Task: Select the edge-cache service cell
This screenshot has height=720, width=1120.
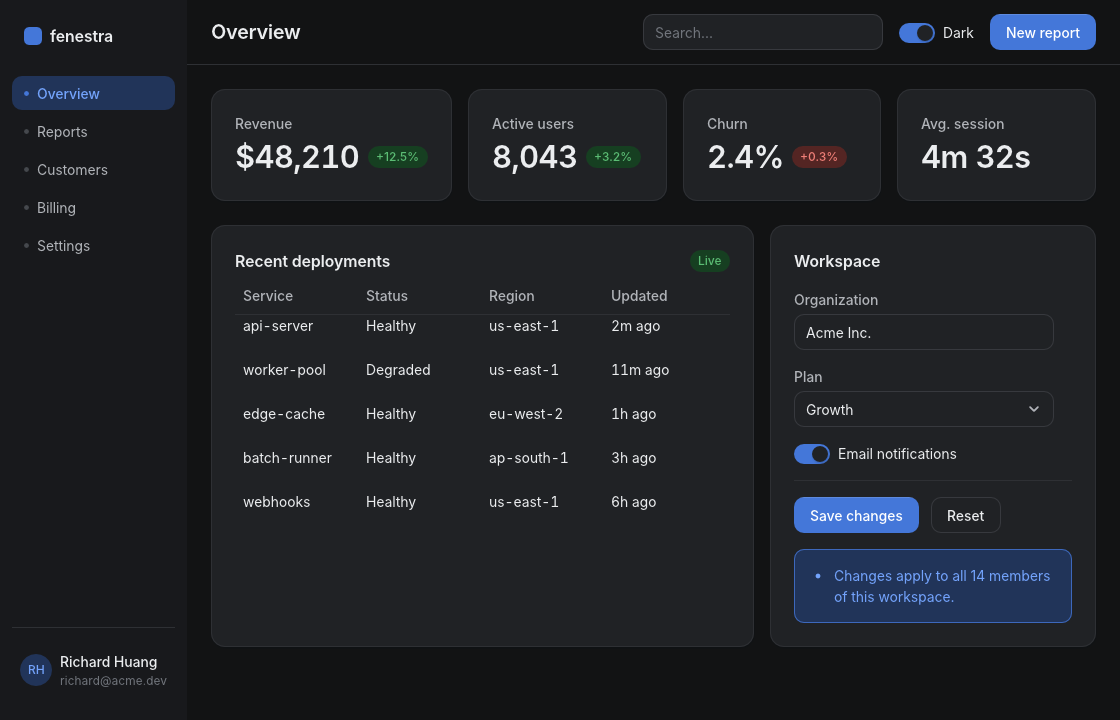Action: click(x=284, y=414)
